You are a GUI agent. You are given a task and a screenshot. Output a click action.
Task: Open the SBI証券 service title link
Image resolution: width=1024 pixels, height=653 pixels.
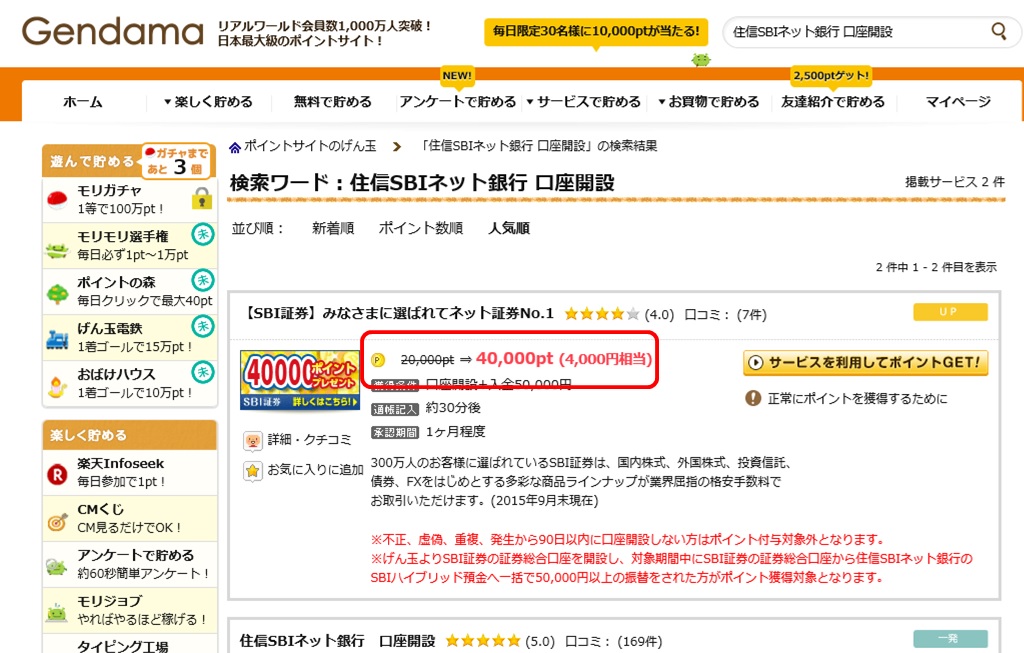(398, 313)
